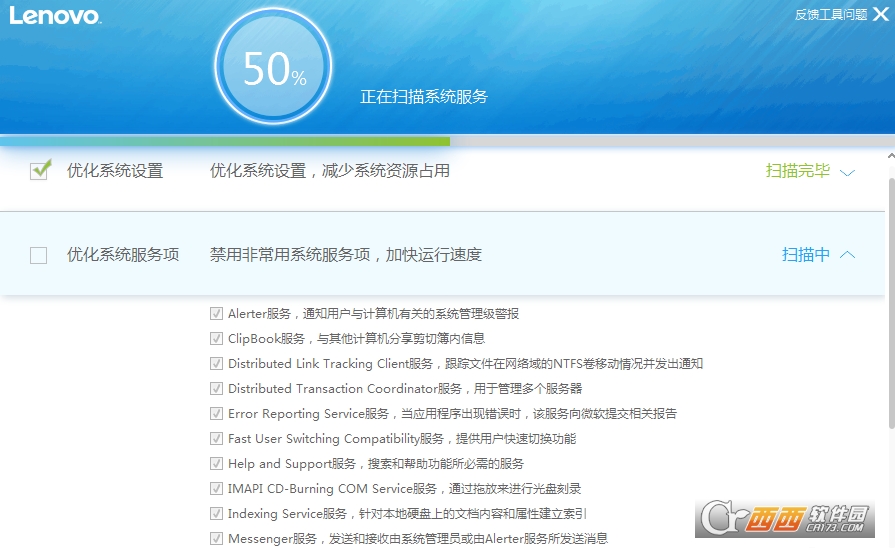Check the 优化系统服务项 checkbox

tap(39, 255)
